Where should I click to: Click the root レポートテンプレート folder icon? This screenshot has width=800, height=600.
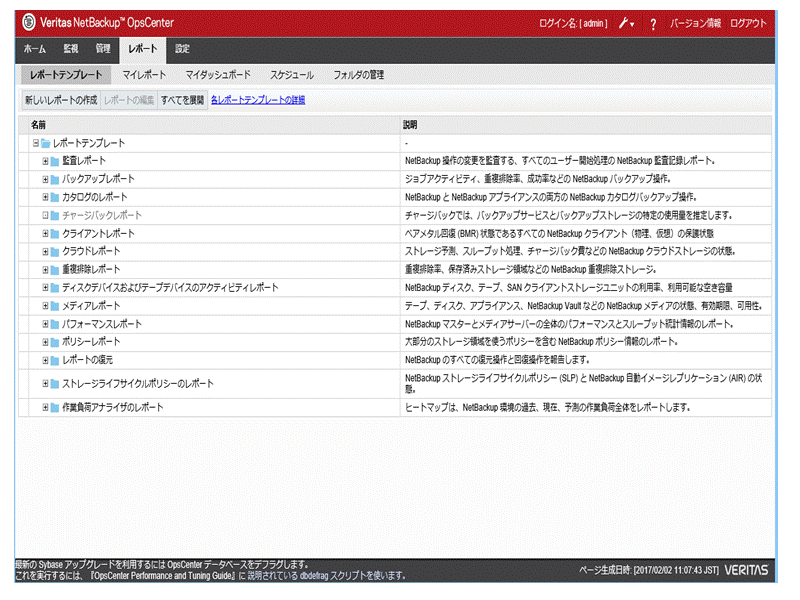pyautogui.click(x=45, y=143)
